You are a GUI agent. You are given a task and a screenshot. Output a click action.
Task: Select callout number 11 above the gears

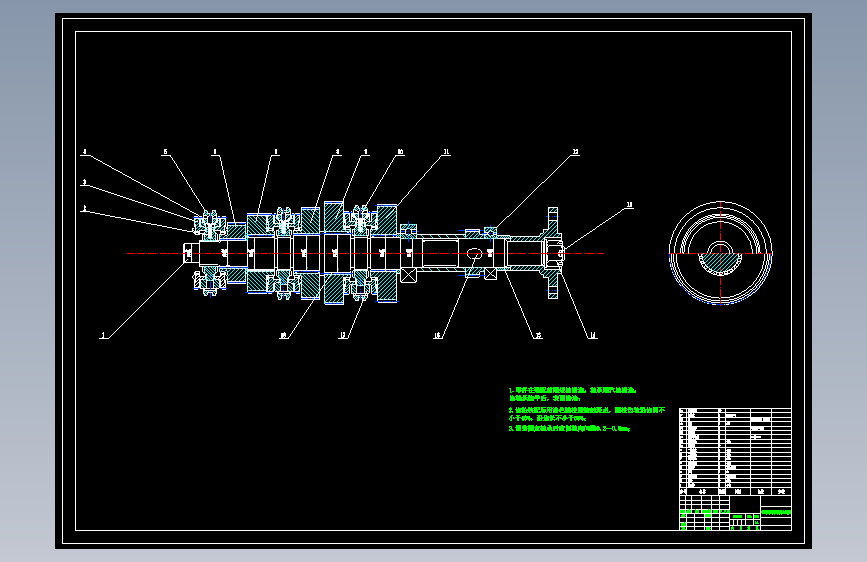446,152
